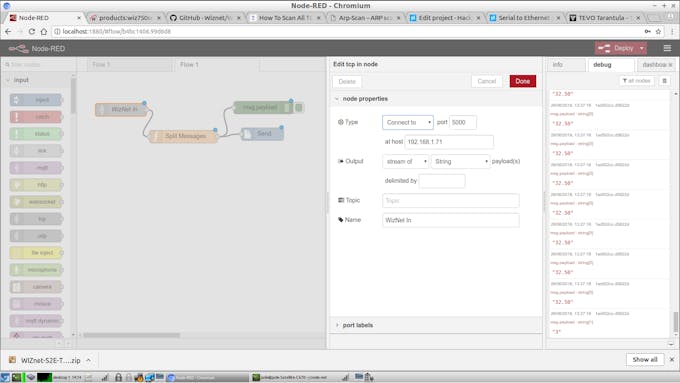680x383 pixels.
Task: Click the debug panel vertical scrollbar thumb
Action: 675,322
